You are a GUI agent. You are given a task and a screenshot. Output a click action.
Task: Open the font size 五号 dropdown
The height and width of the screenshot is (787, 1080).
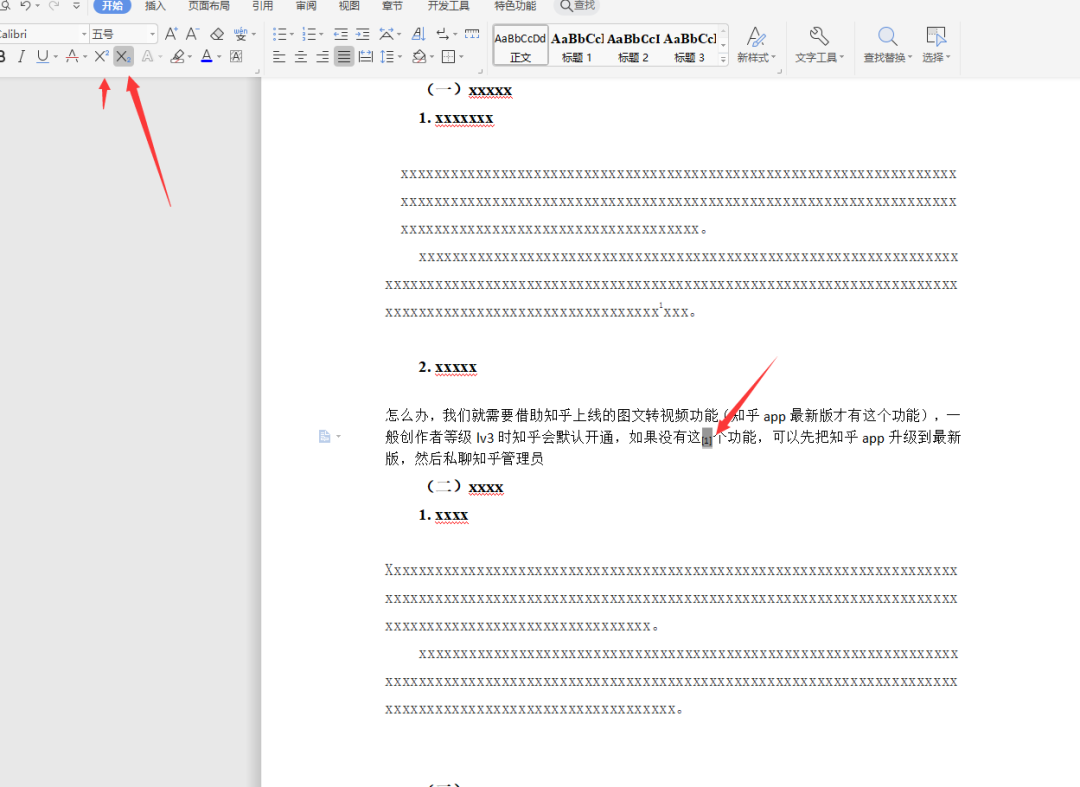(153, 34)
